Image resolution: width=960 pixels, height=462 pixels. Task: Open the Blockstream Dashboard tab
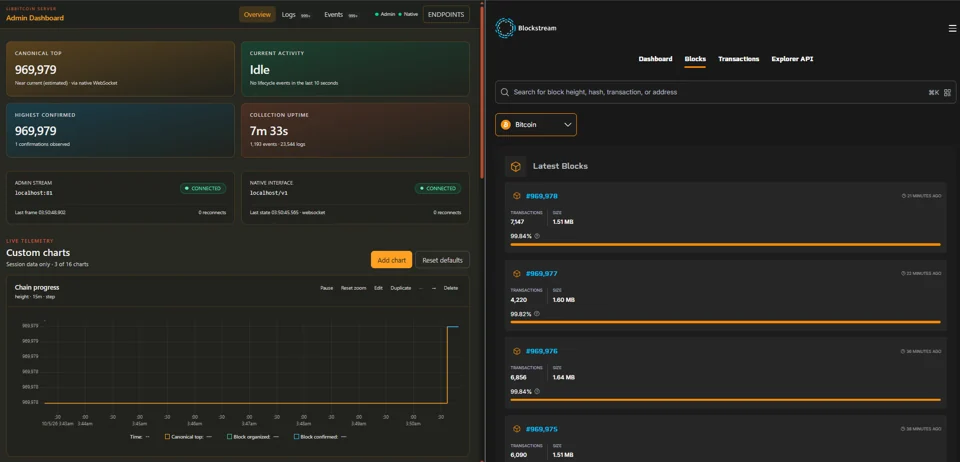(655, 59)
